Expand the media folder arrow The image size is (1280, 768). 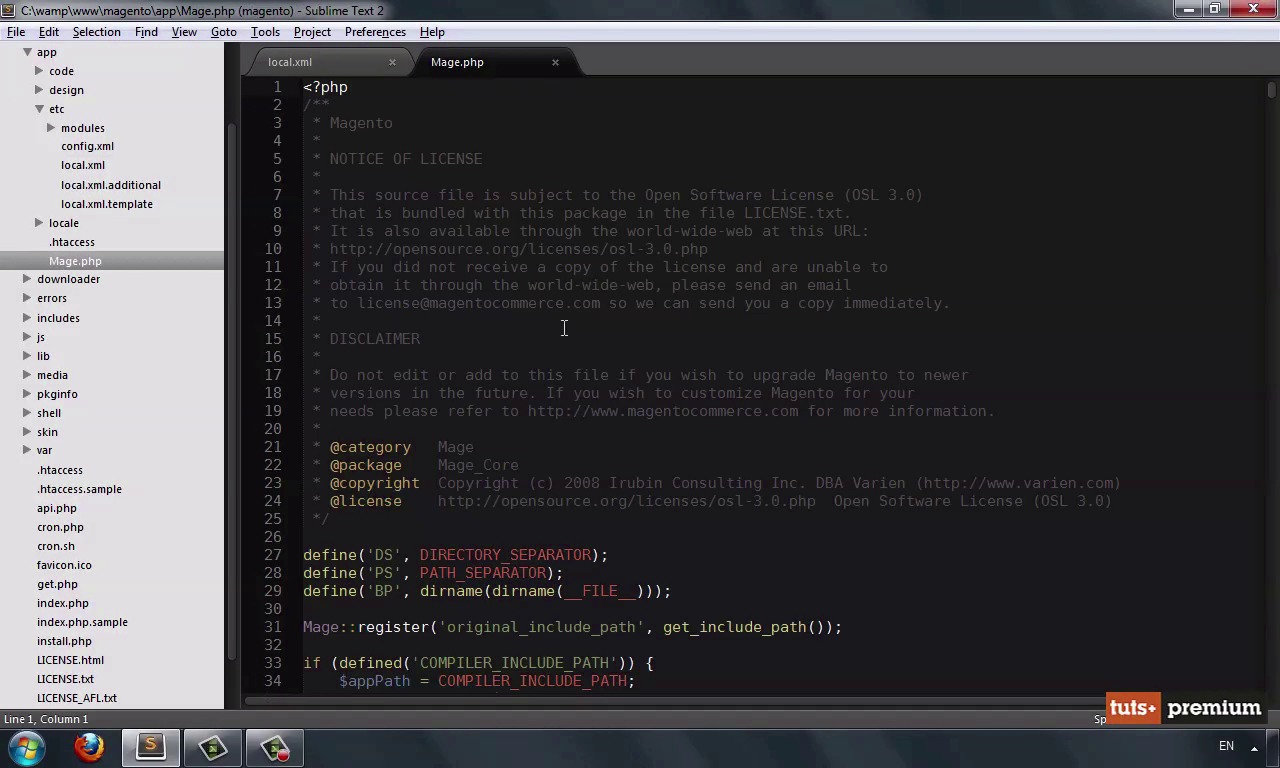[x=27, y=375]
